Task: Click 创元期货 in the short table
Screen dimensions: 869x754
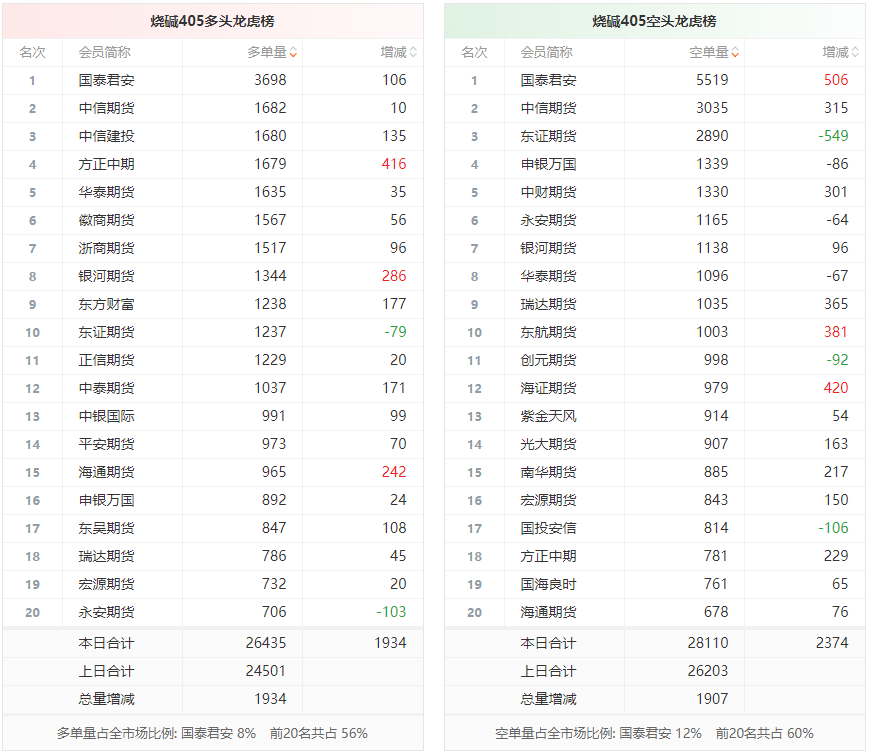Action: (x=548, y=360)
